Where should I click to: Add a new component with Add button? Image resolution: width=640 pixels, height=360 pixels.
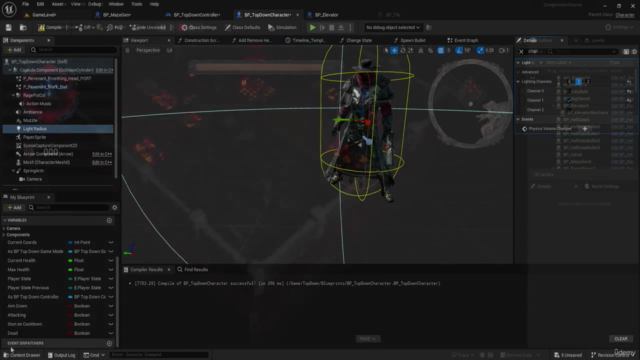pyautogui.click(x=14, y=50)
